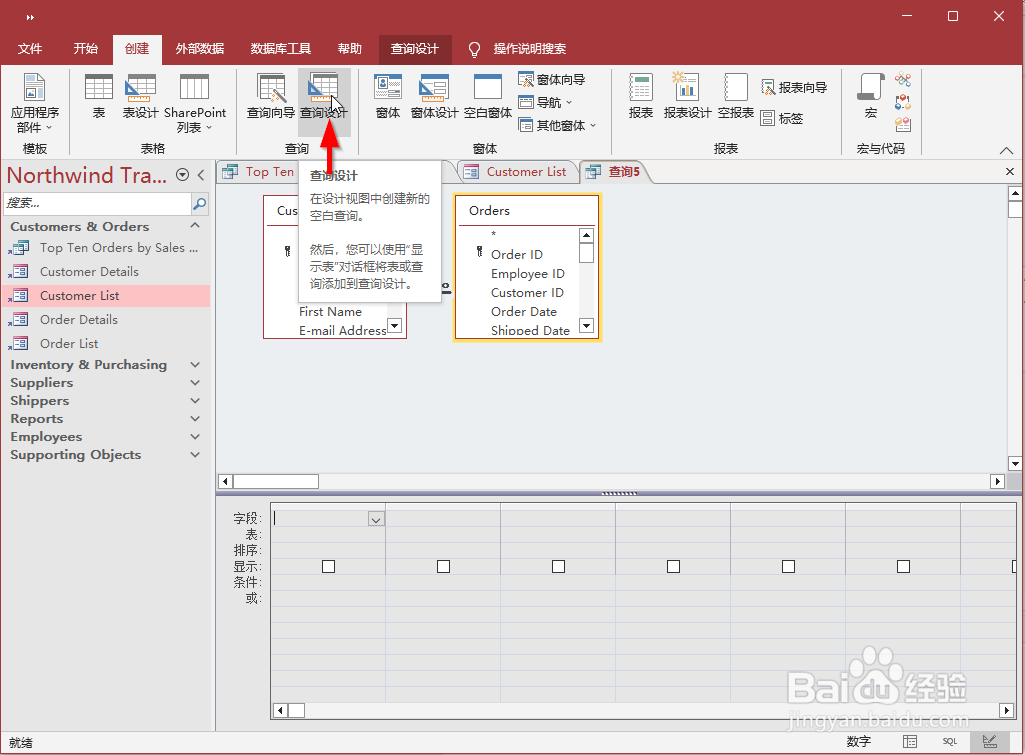Start the Form Wizard (窗体向导)

(552, 80)
